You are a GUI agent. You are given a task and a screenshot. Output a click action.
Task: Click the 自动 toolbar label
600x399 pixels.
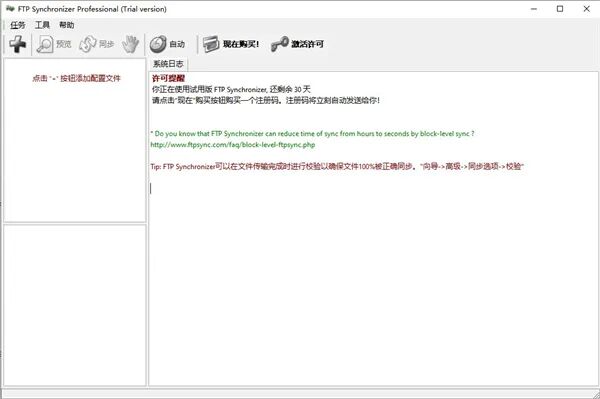[177, 44]
